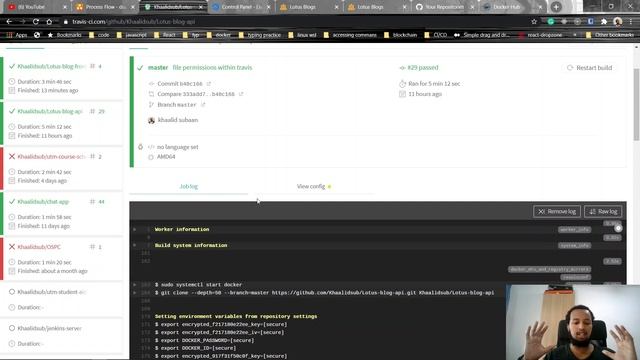Click the clock icon beside Ran for 5 min

(x=402, y=84)
